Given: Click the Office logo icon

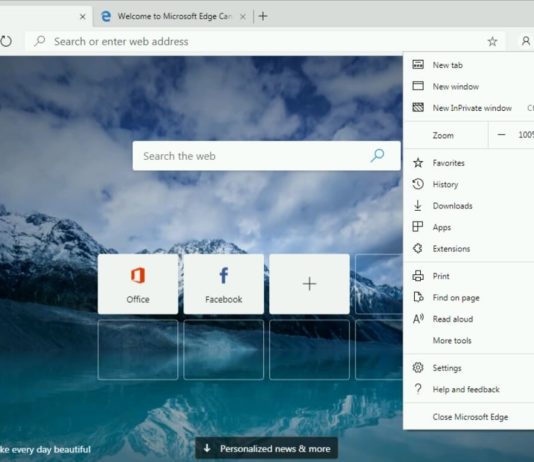Looking at the screenshot, I should [x=138, y=275].
